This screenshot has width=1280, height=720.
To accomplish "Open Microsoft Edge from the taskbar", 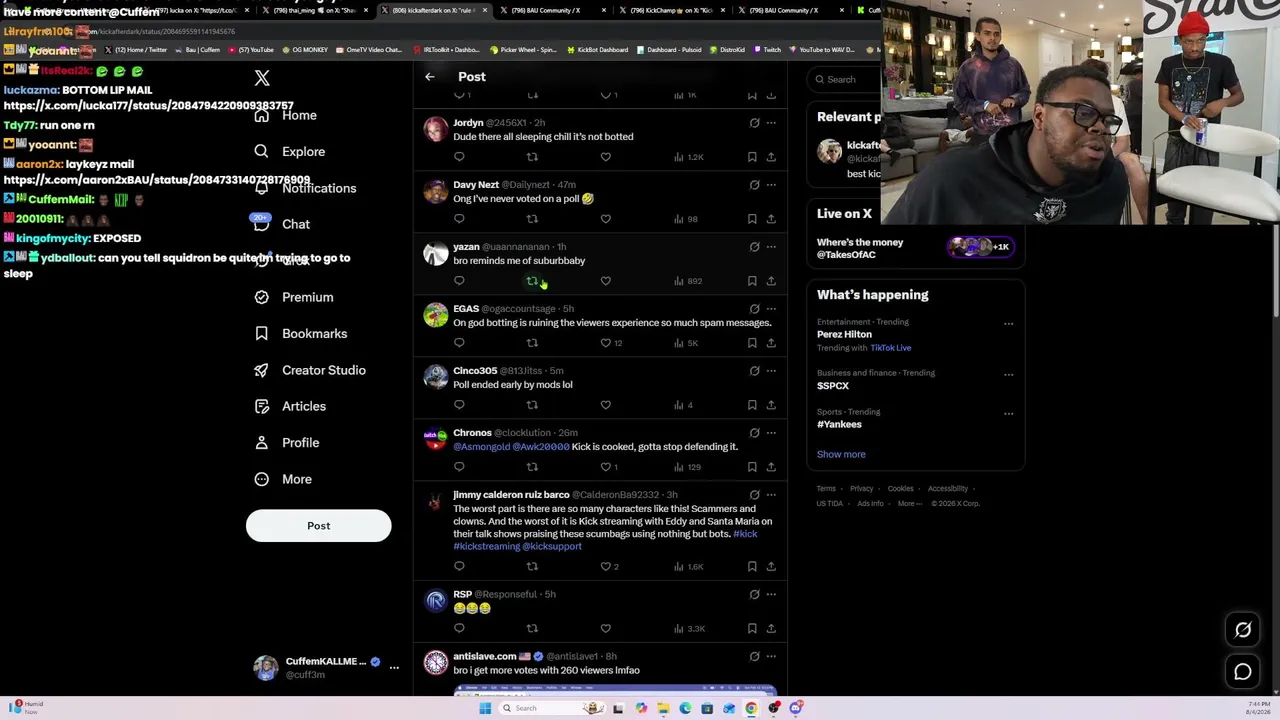I will (x=685, y=709).
